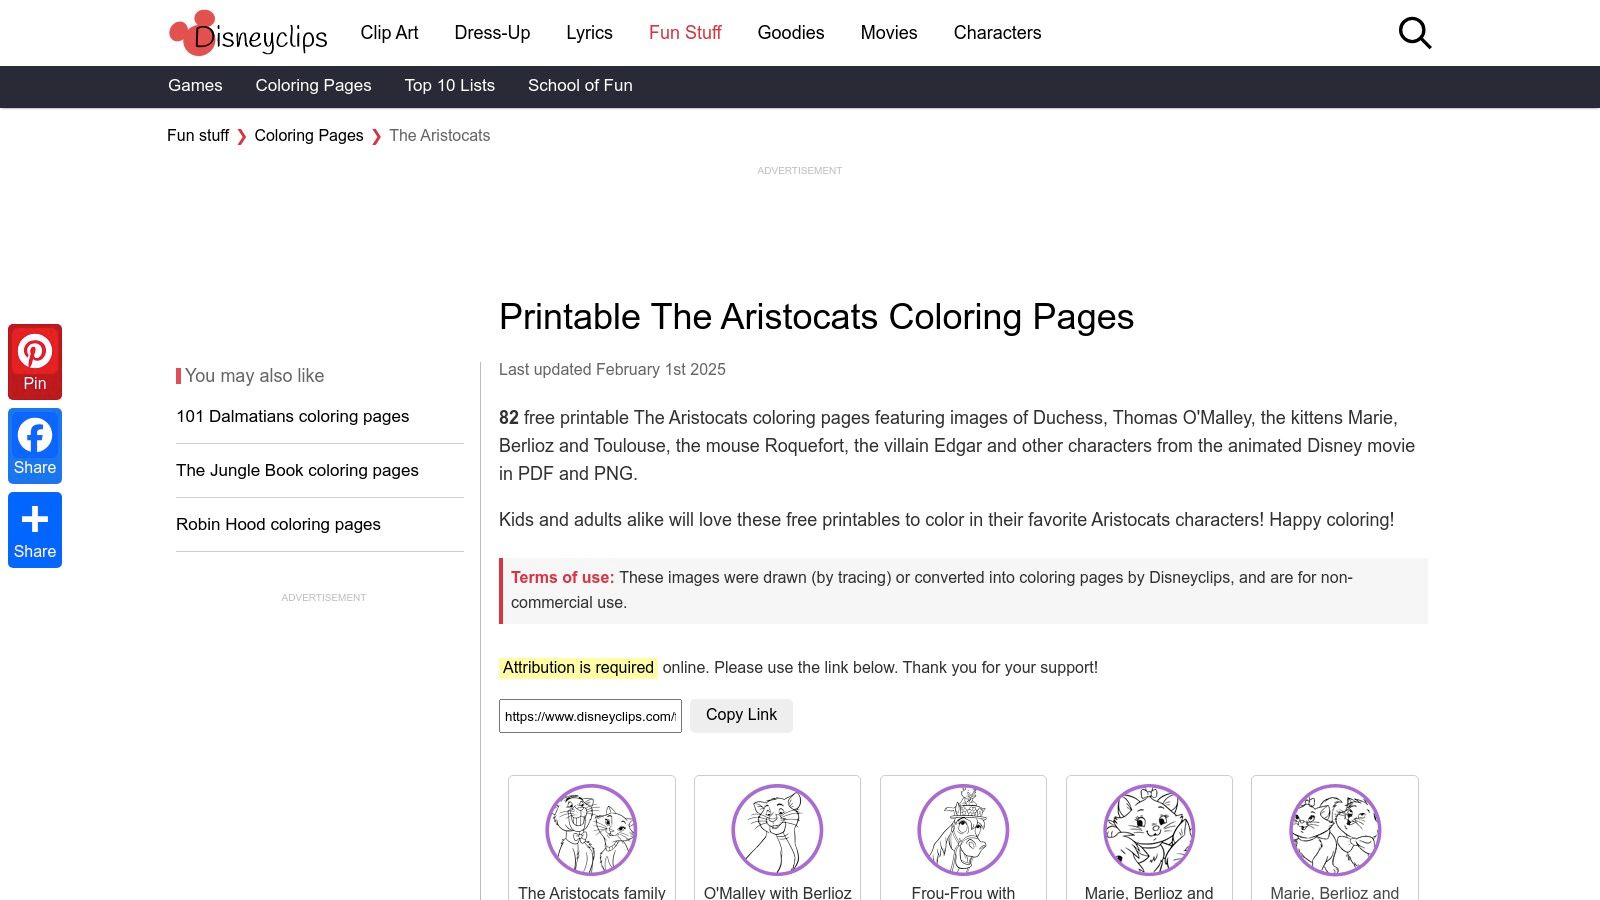Open Coloring Pages in the dark submenu bar
This screenshot has height=900, width=1600.
tap(313, 86)
